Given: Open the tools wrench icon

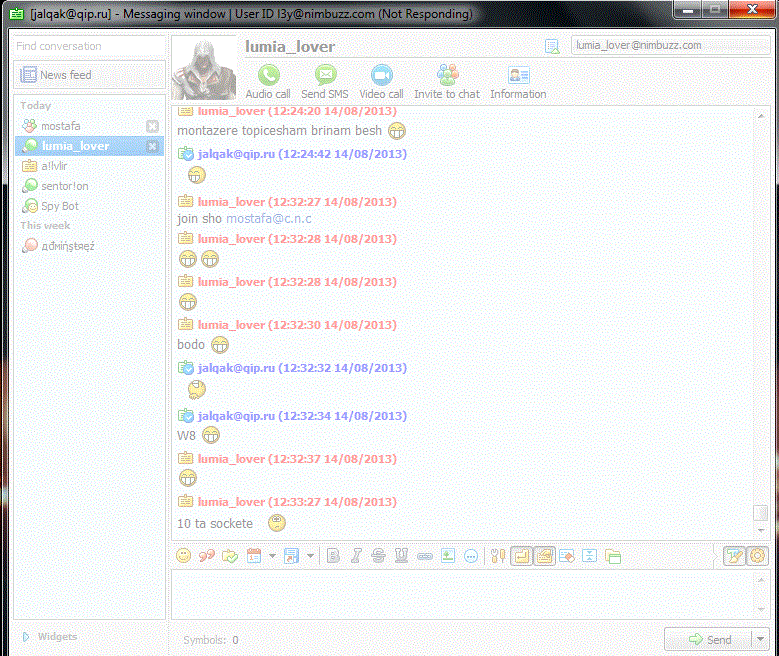Looking at the screenshot, I should click(498, 556).
